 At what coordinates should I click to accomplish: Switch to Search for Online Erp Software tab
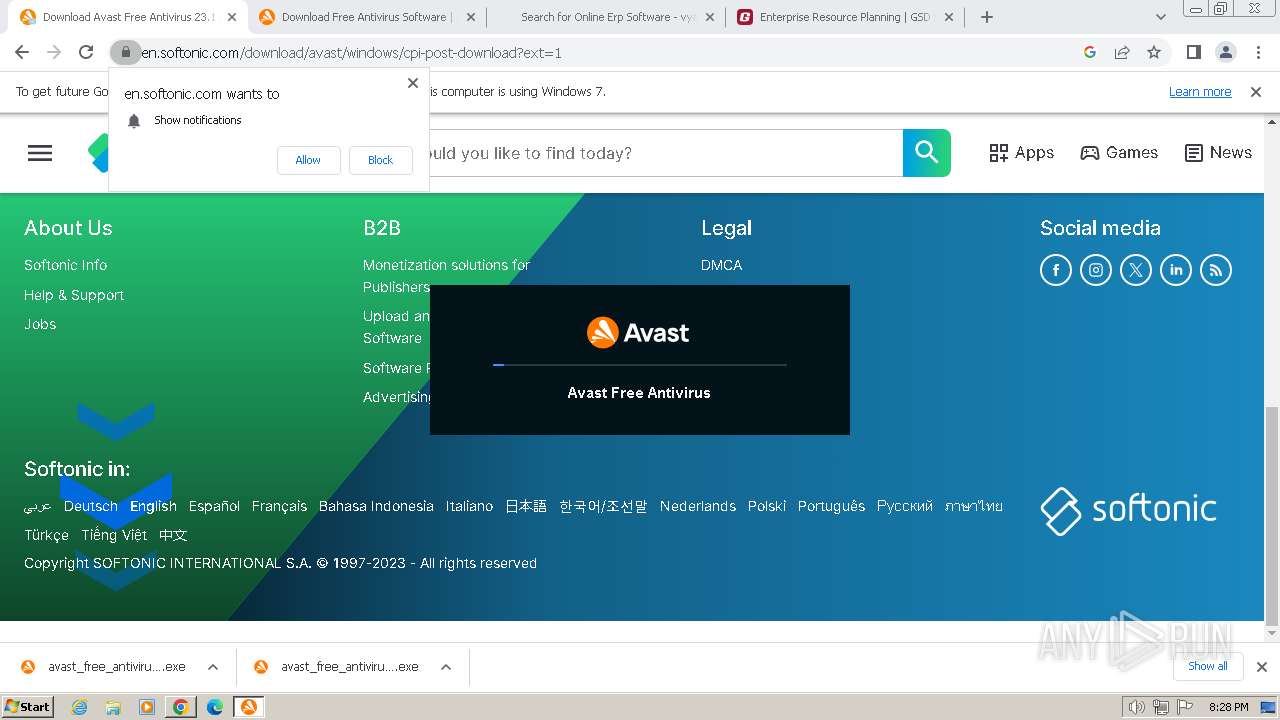click(x=606, y=17)
